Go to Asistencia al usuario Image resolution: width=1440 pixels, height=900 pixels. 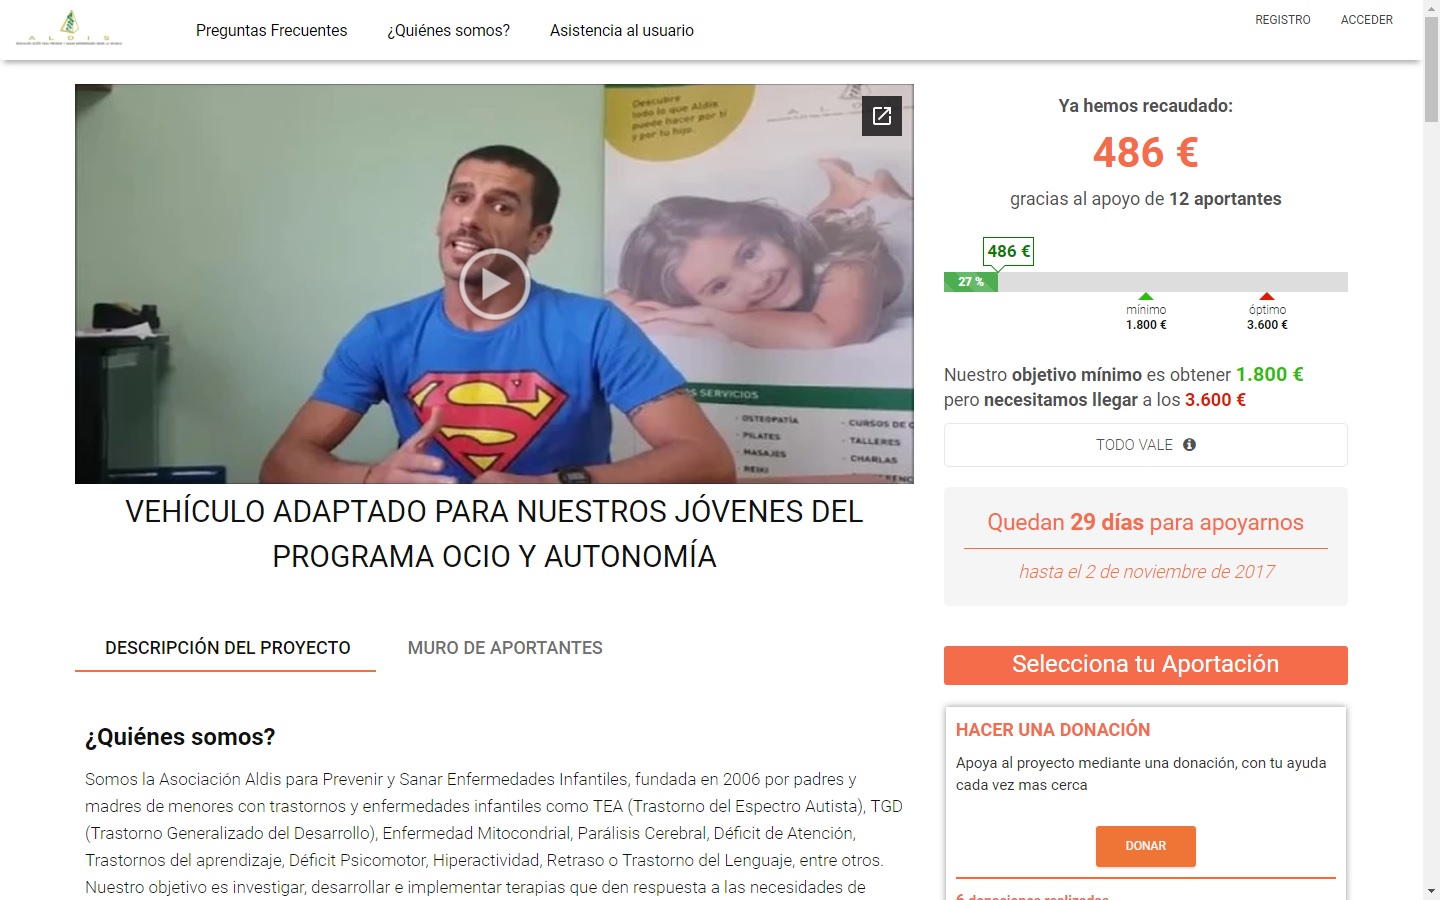pyautogui.click(x=622, y=30)
